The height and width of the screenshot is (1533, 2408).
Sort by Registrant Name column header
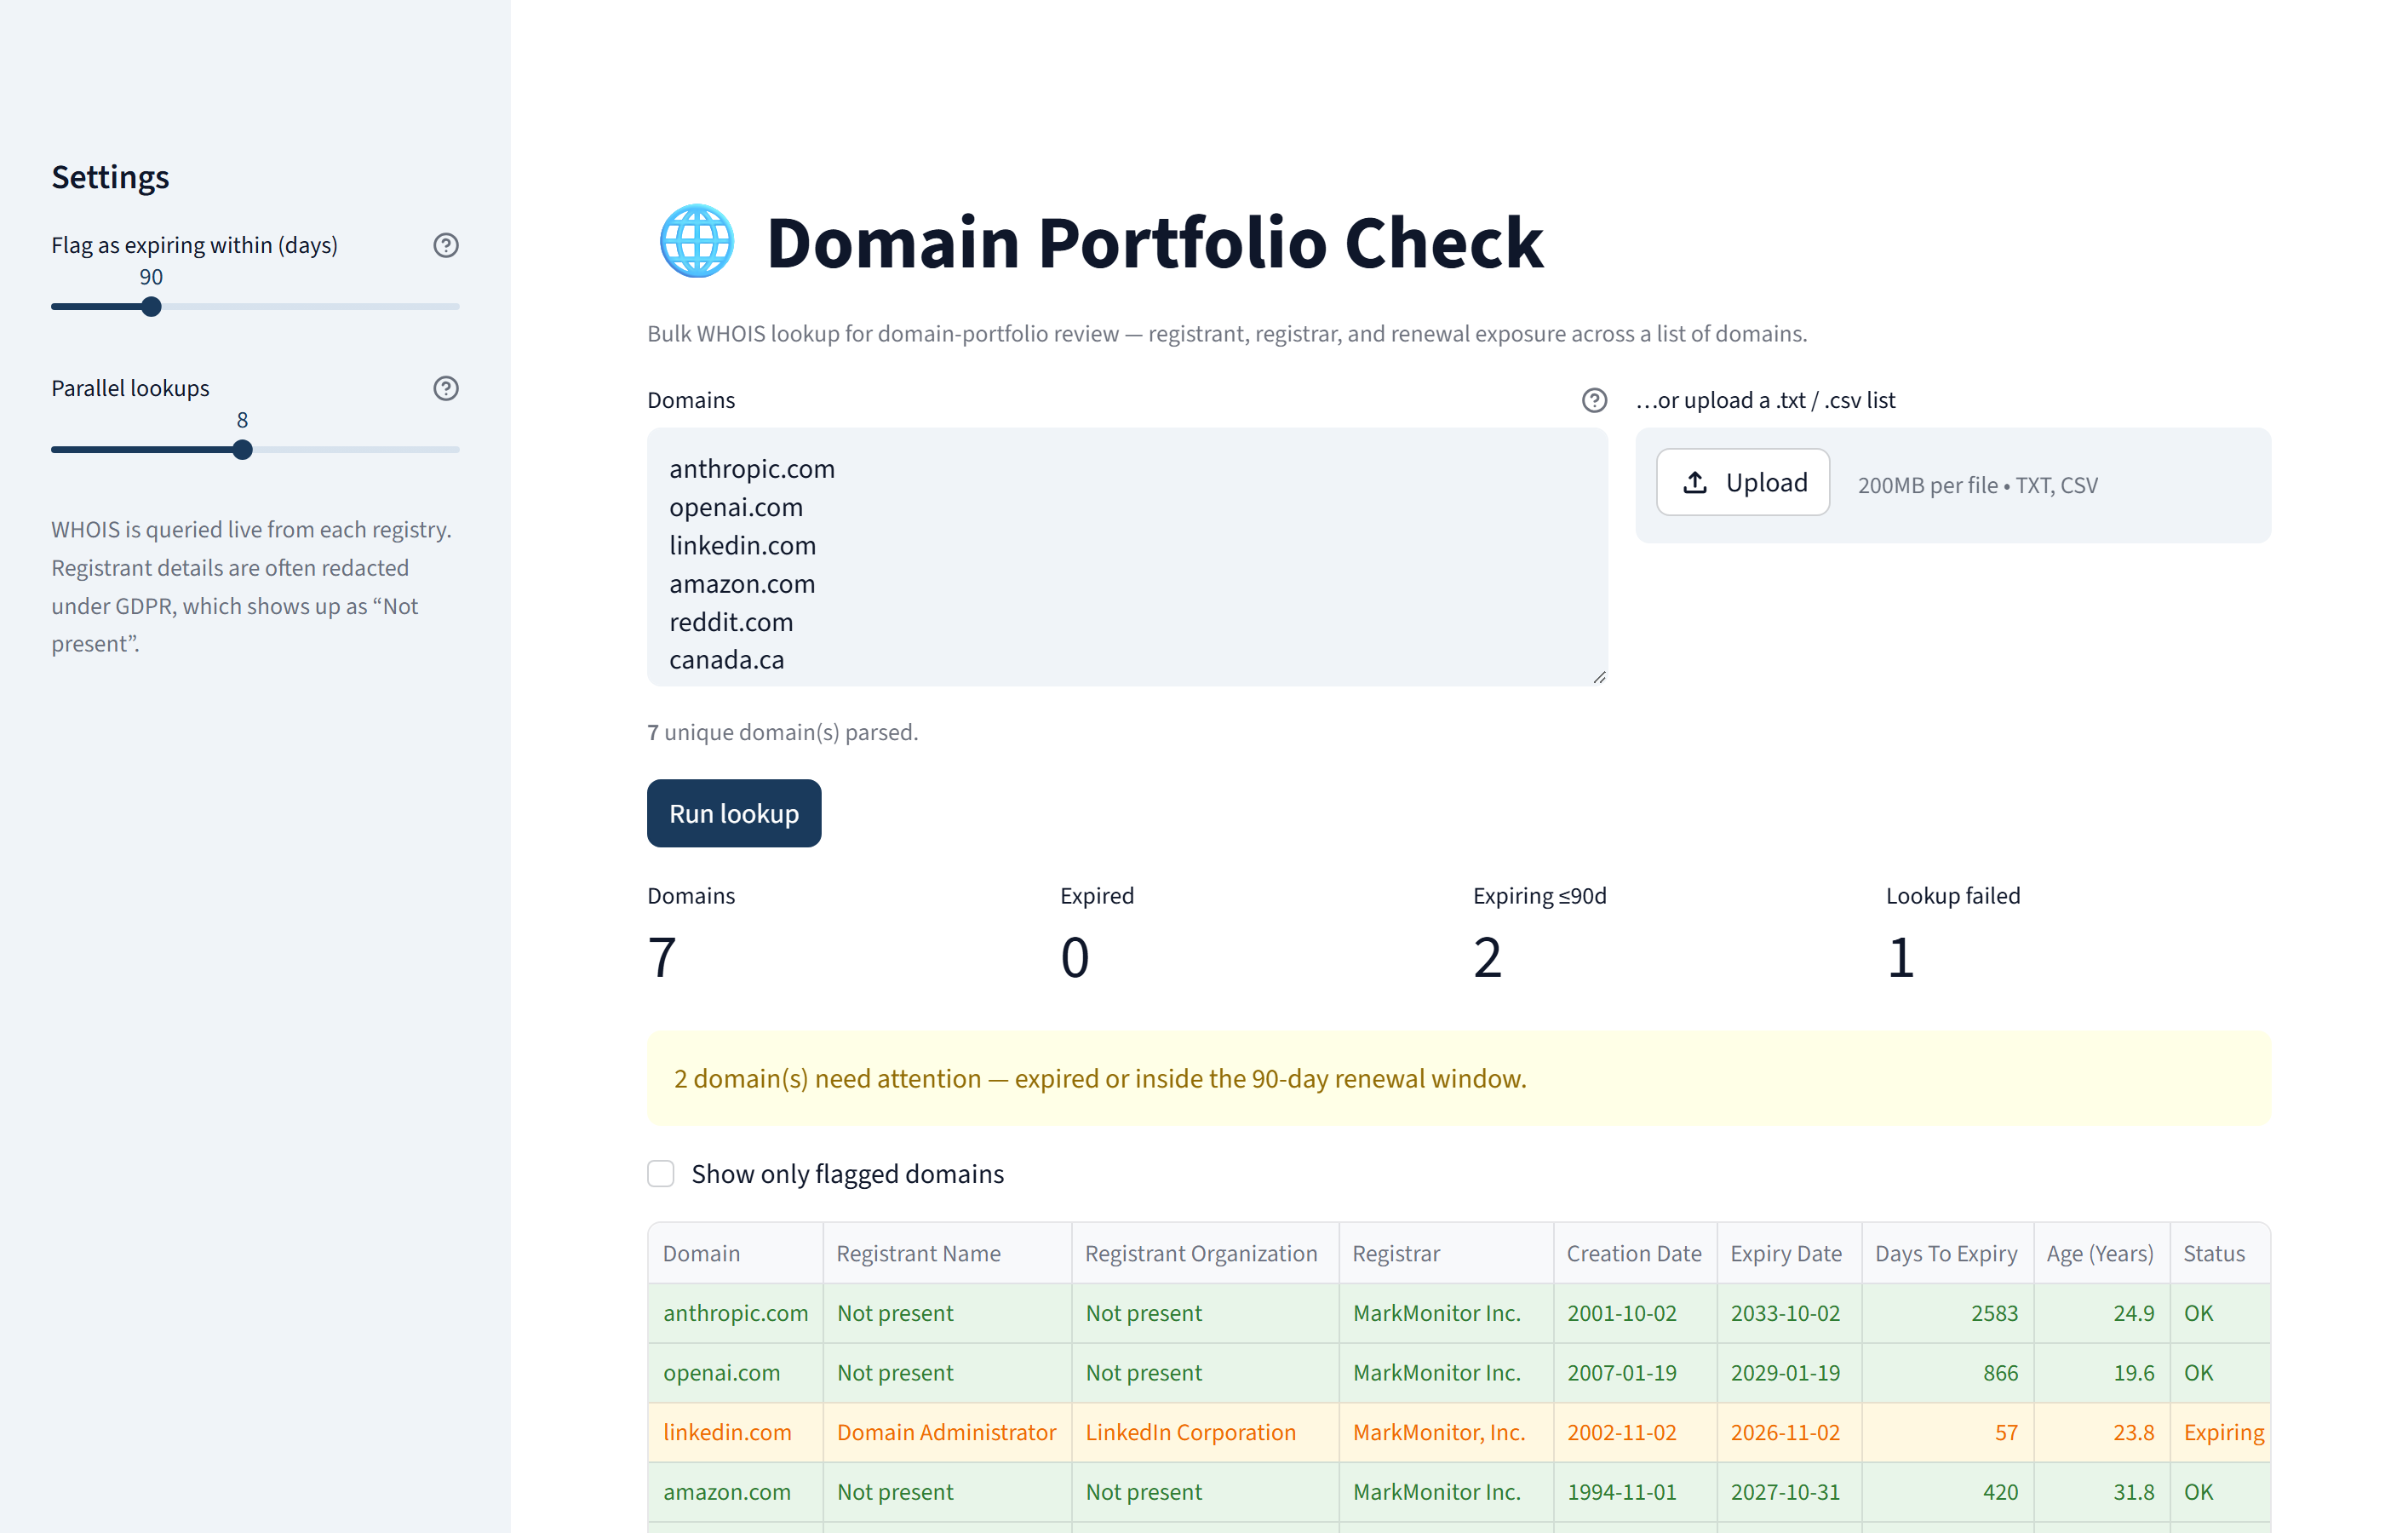[x=947, y=1253]
